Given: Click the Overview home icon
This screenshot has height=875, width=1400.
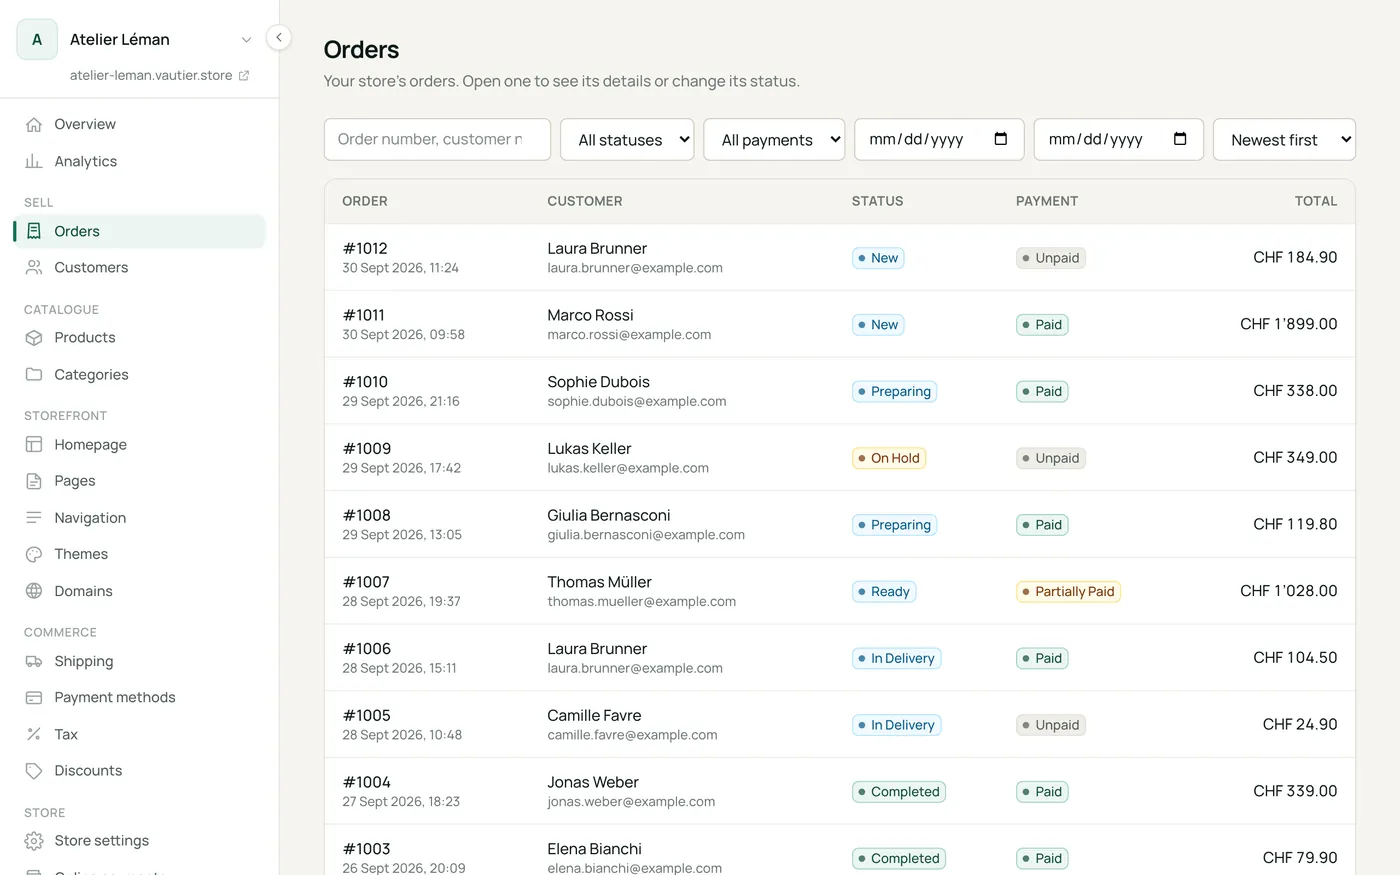Looking at the screenshot, I should pyautogui.click(x=34, y=125).
